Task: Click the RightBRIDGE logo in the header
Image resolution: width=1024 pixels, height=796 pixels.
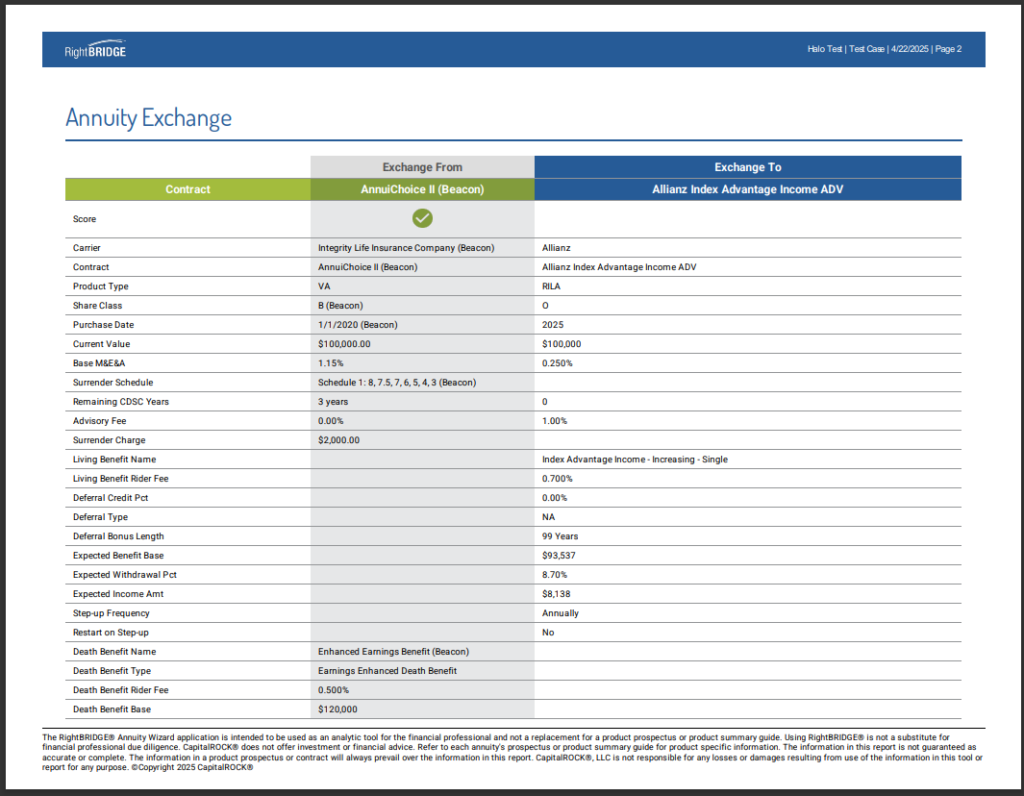Action: [x=95, y=50]
